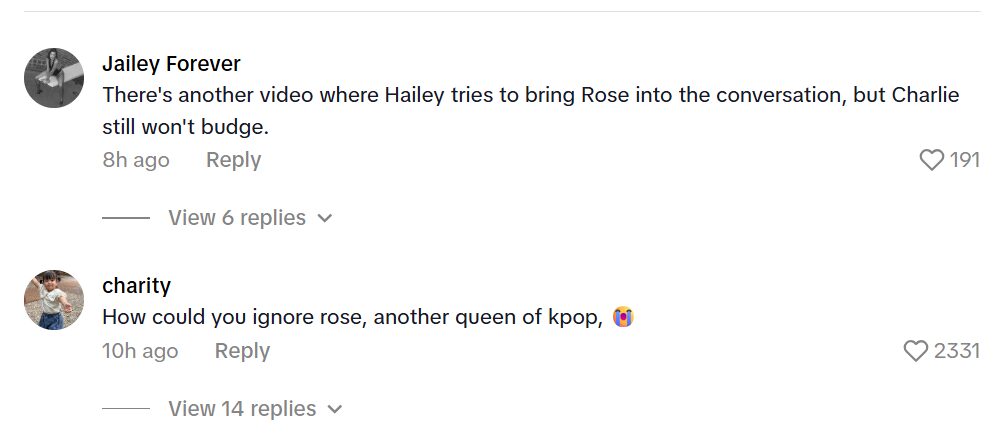Click the 8h ago timestamp
Image resolution: width=994 pixels, height=439 pixels.
tap(136, 160)
